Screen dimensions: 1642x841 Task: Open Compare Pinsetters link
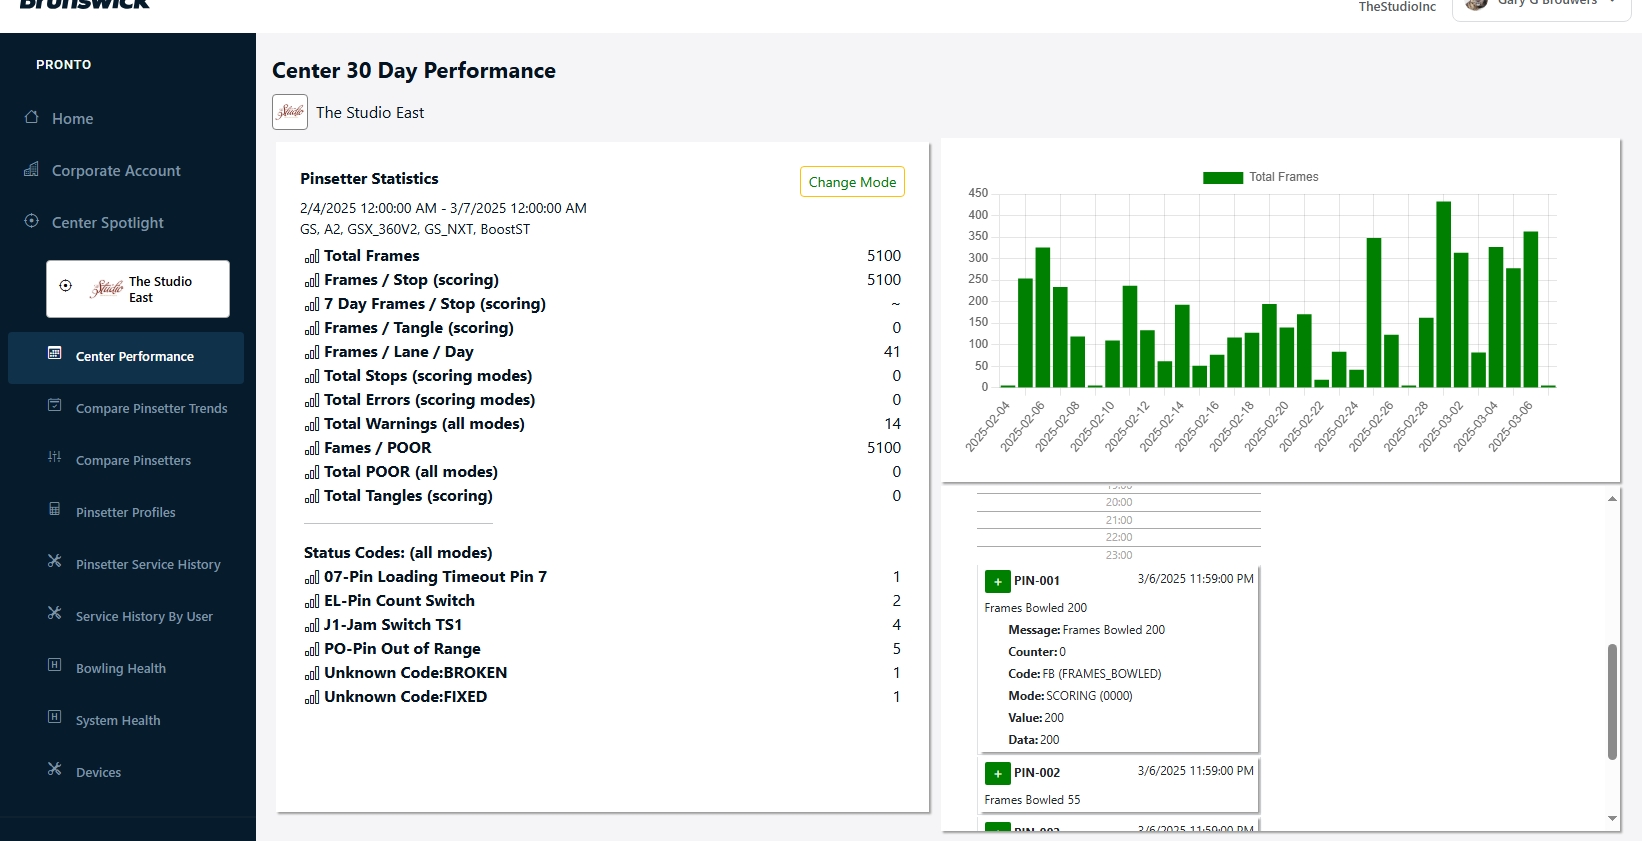coord(126,460)
